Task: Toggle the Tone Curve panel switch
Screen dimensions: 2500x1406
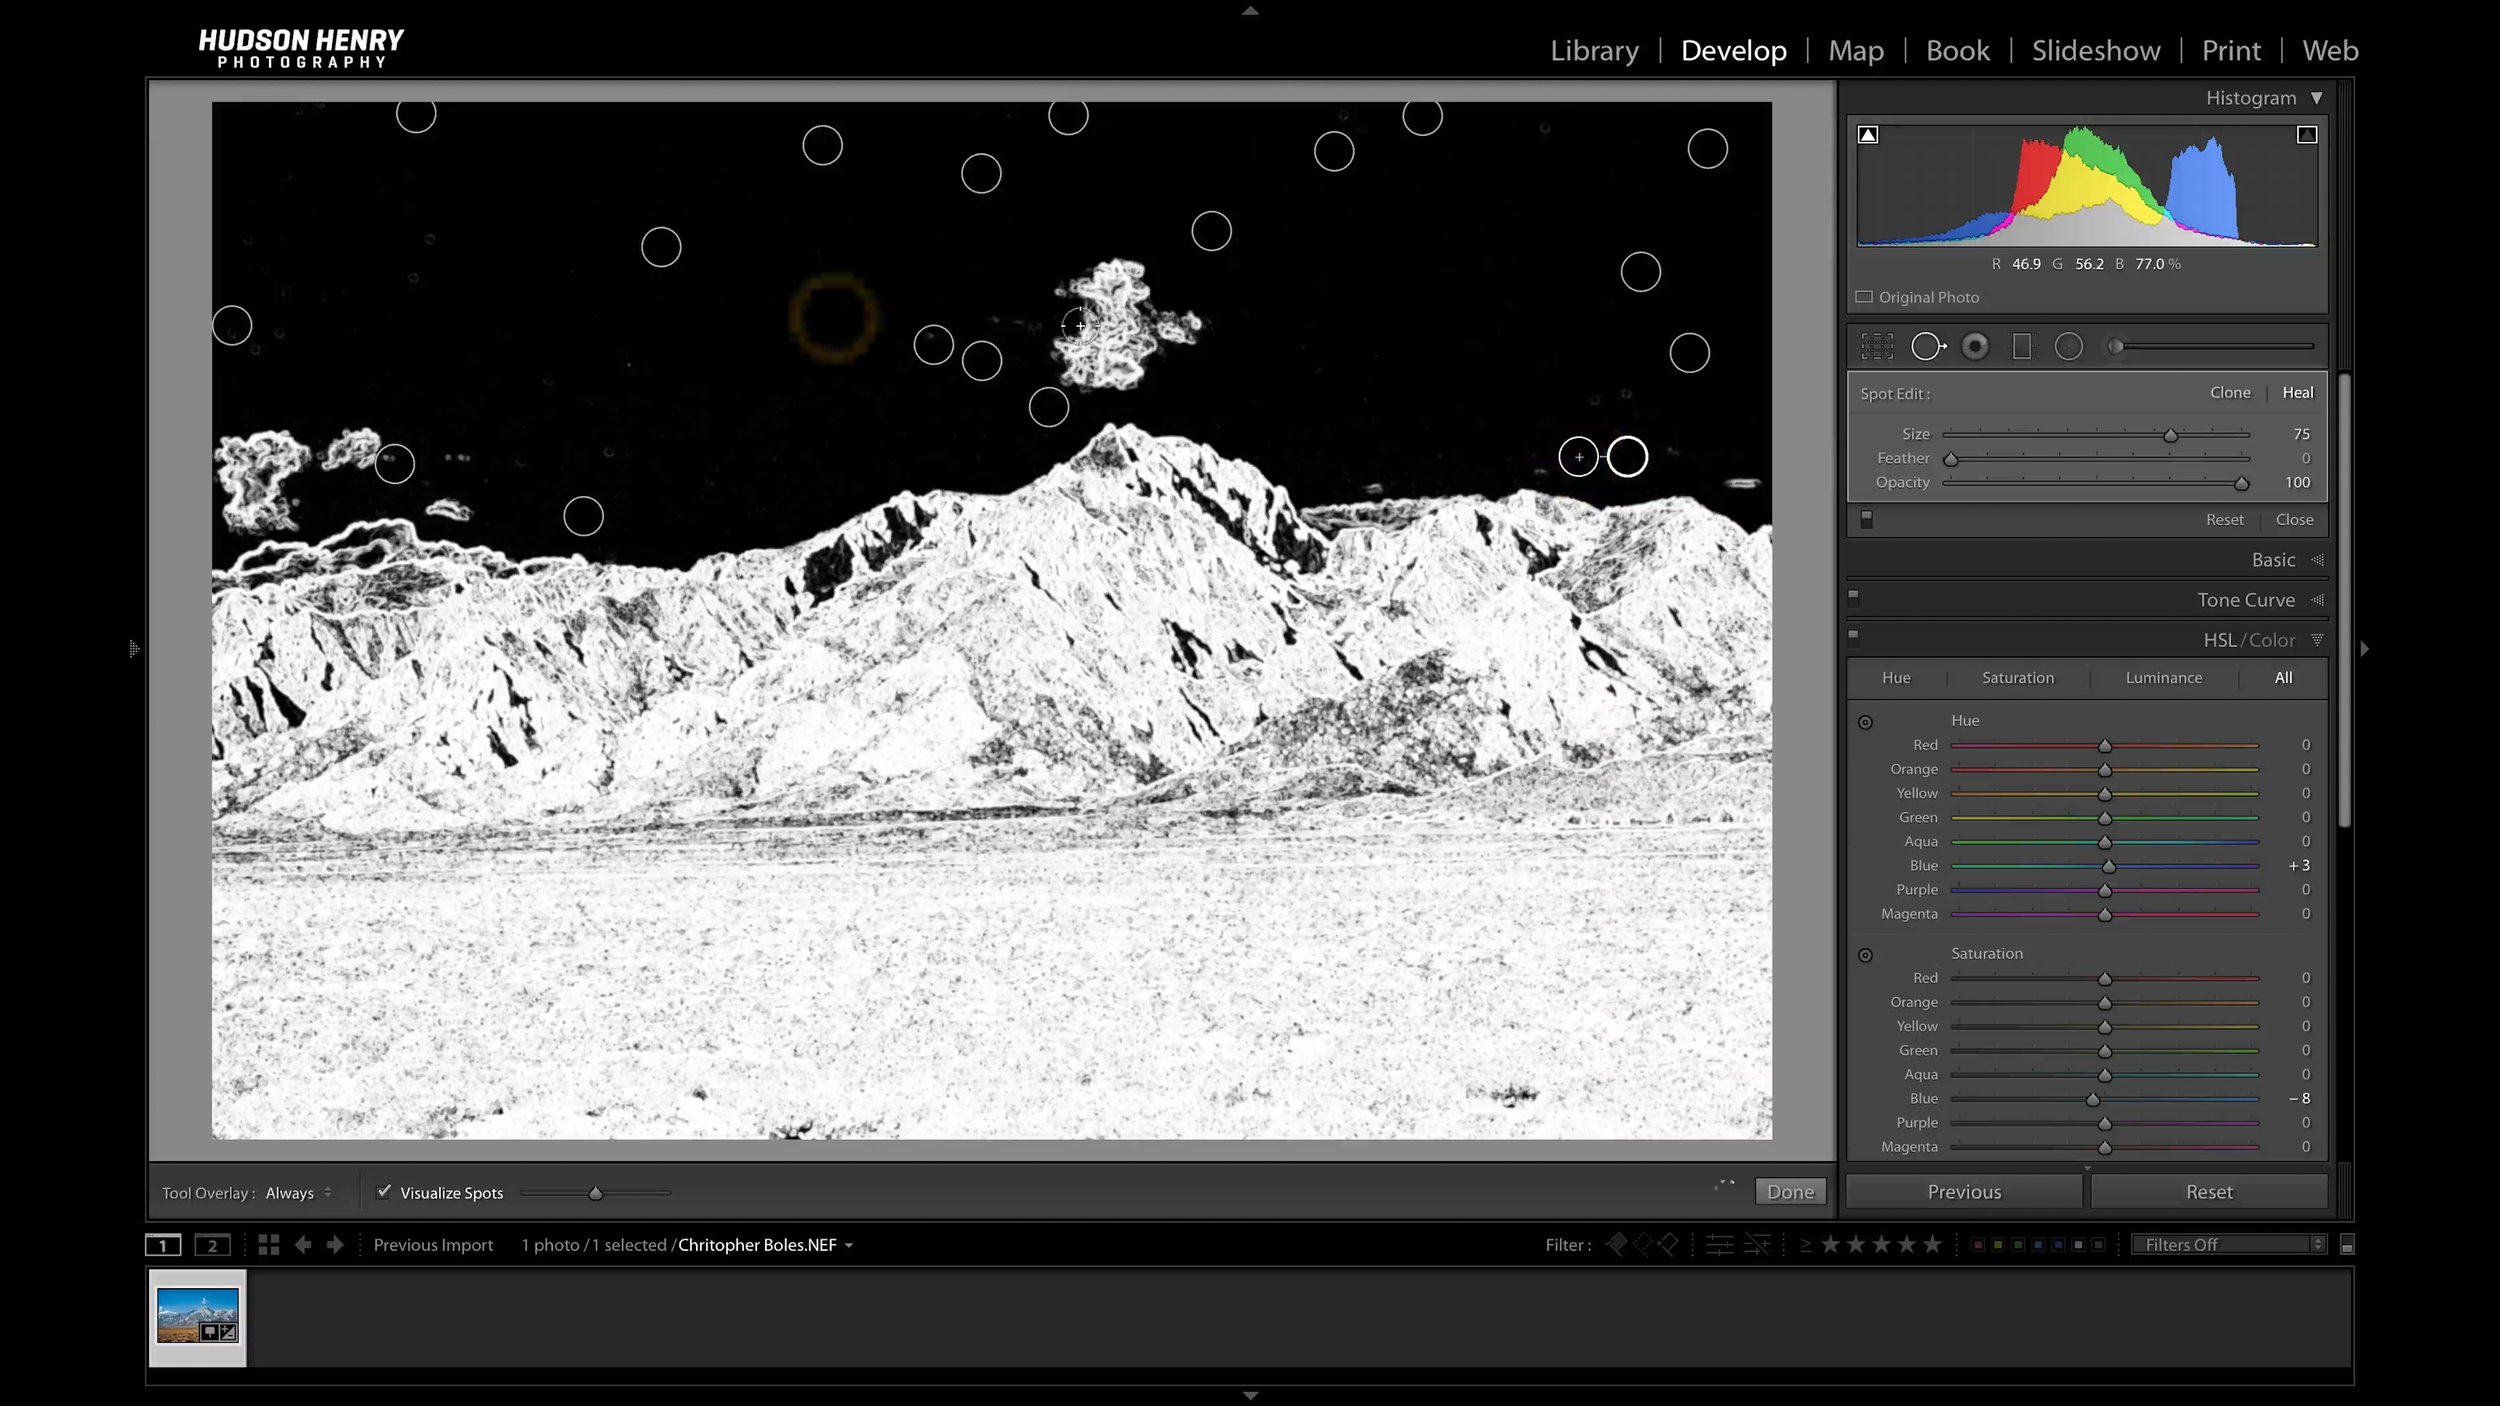Action: click(x=1853, y=597)
